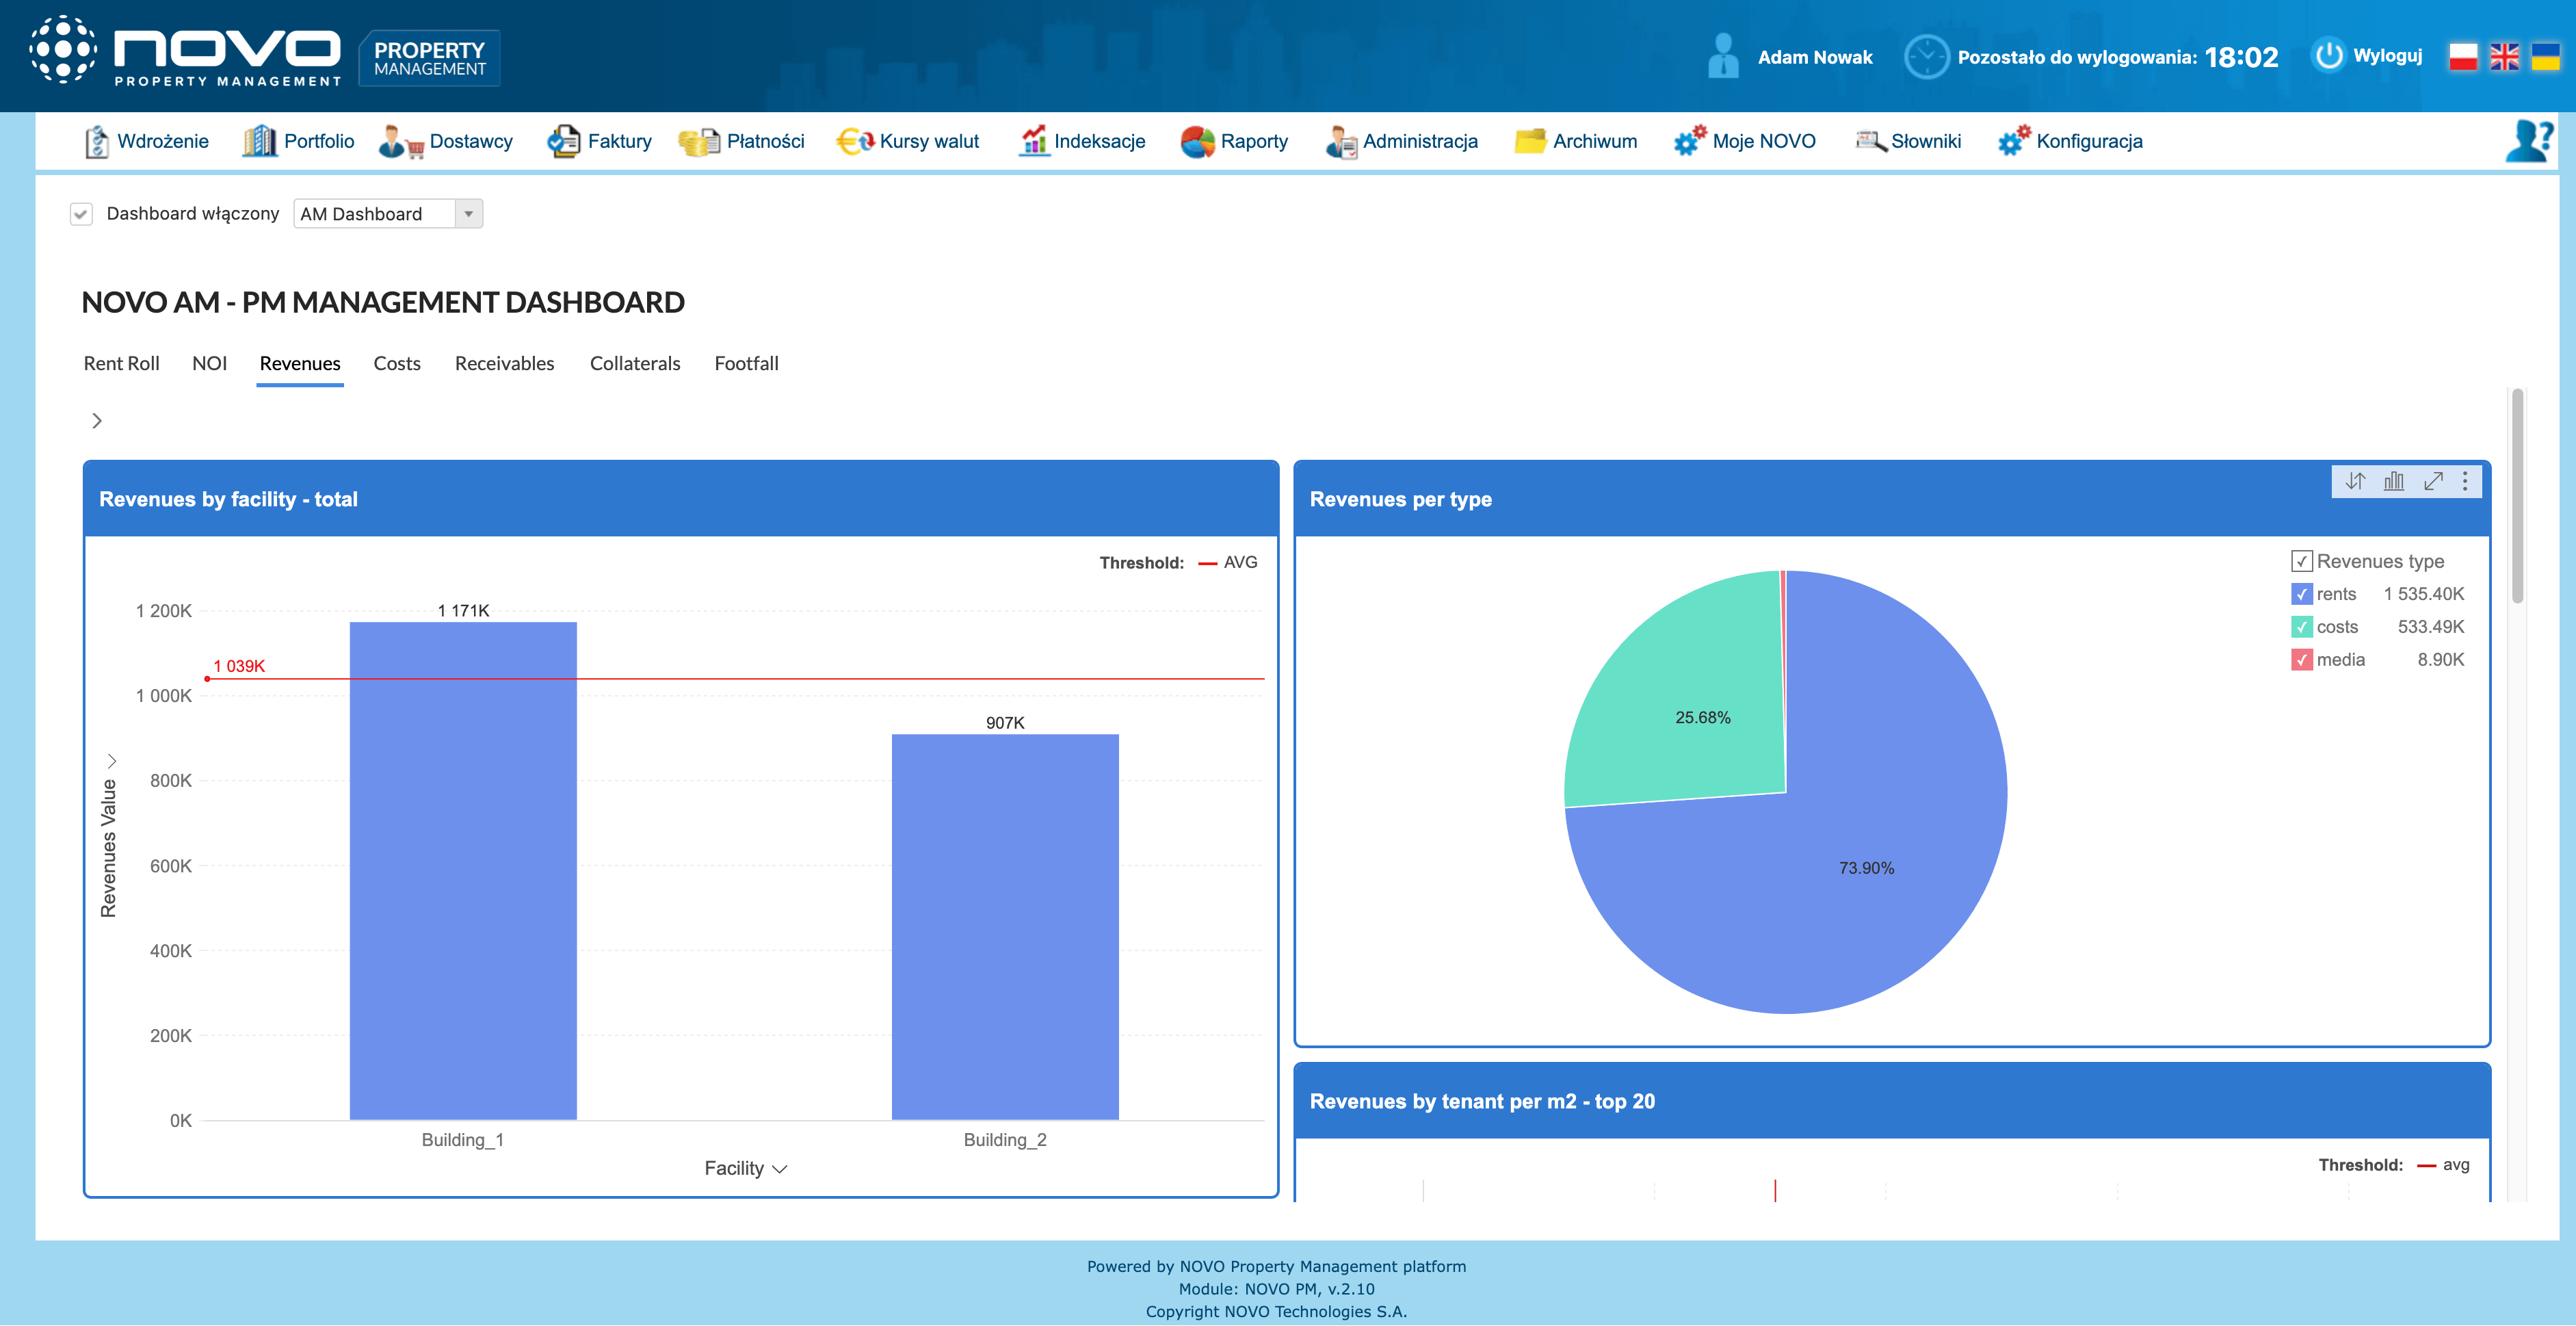Switch to the Costs tab

(x=397, y=364)
